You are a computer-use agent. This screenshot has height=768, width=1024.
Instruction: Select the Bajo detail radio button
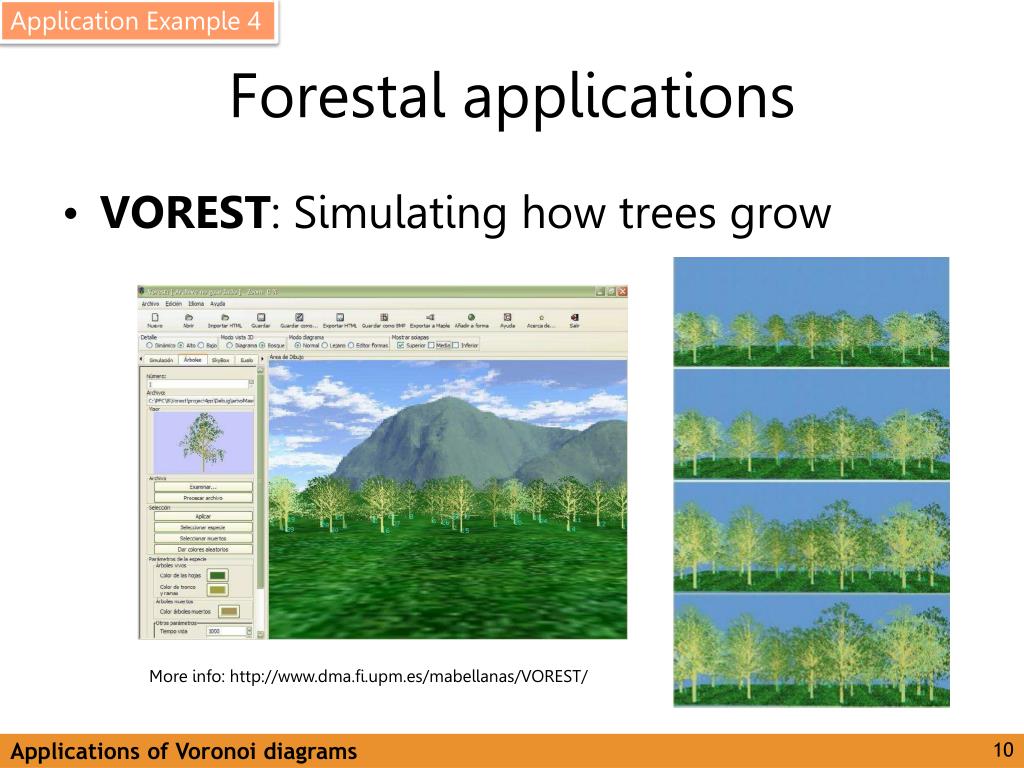tap(201, 345)
